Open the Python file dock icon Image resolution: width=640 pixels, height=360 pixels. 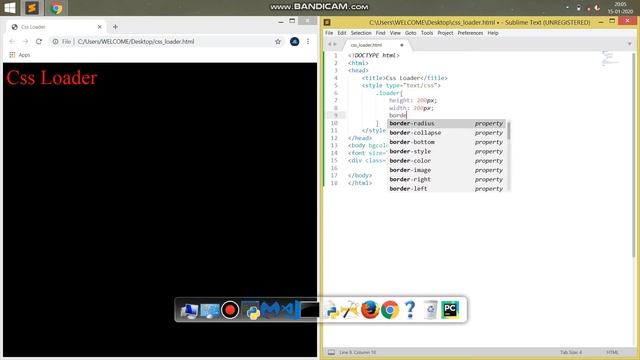pos(331,310)
